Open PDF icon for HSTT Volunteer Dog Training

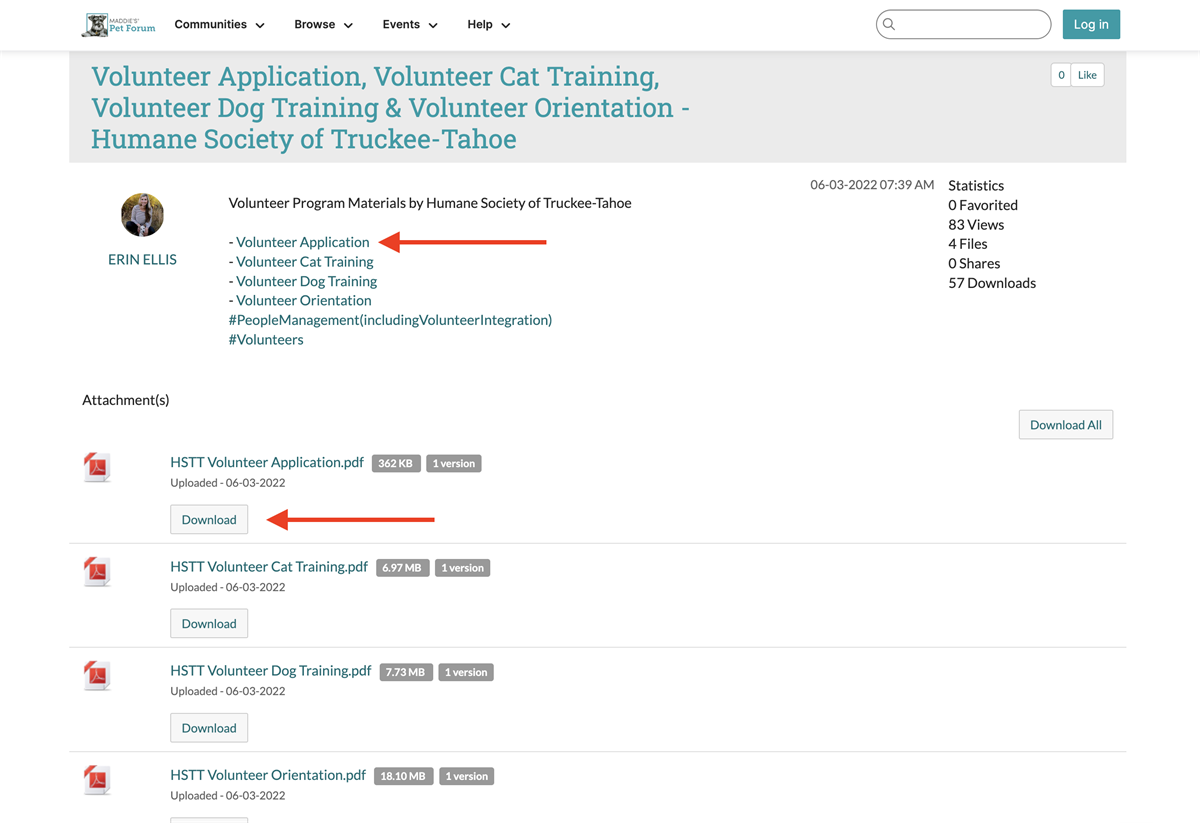[97, 675]
